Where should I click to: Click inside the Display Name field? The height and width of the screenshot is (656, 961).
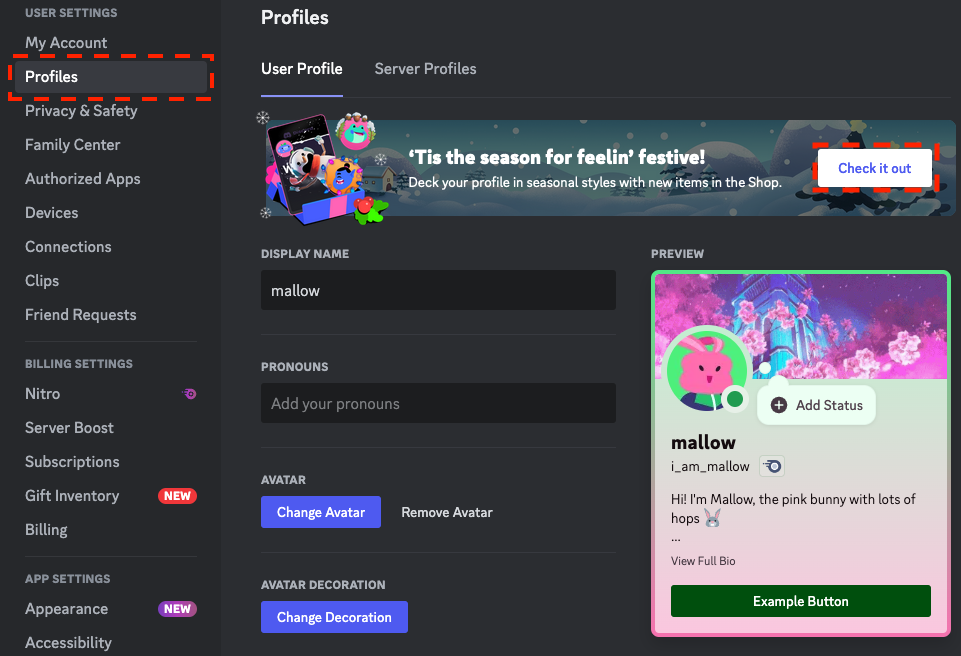click(438, 290)
